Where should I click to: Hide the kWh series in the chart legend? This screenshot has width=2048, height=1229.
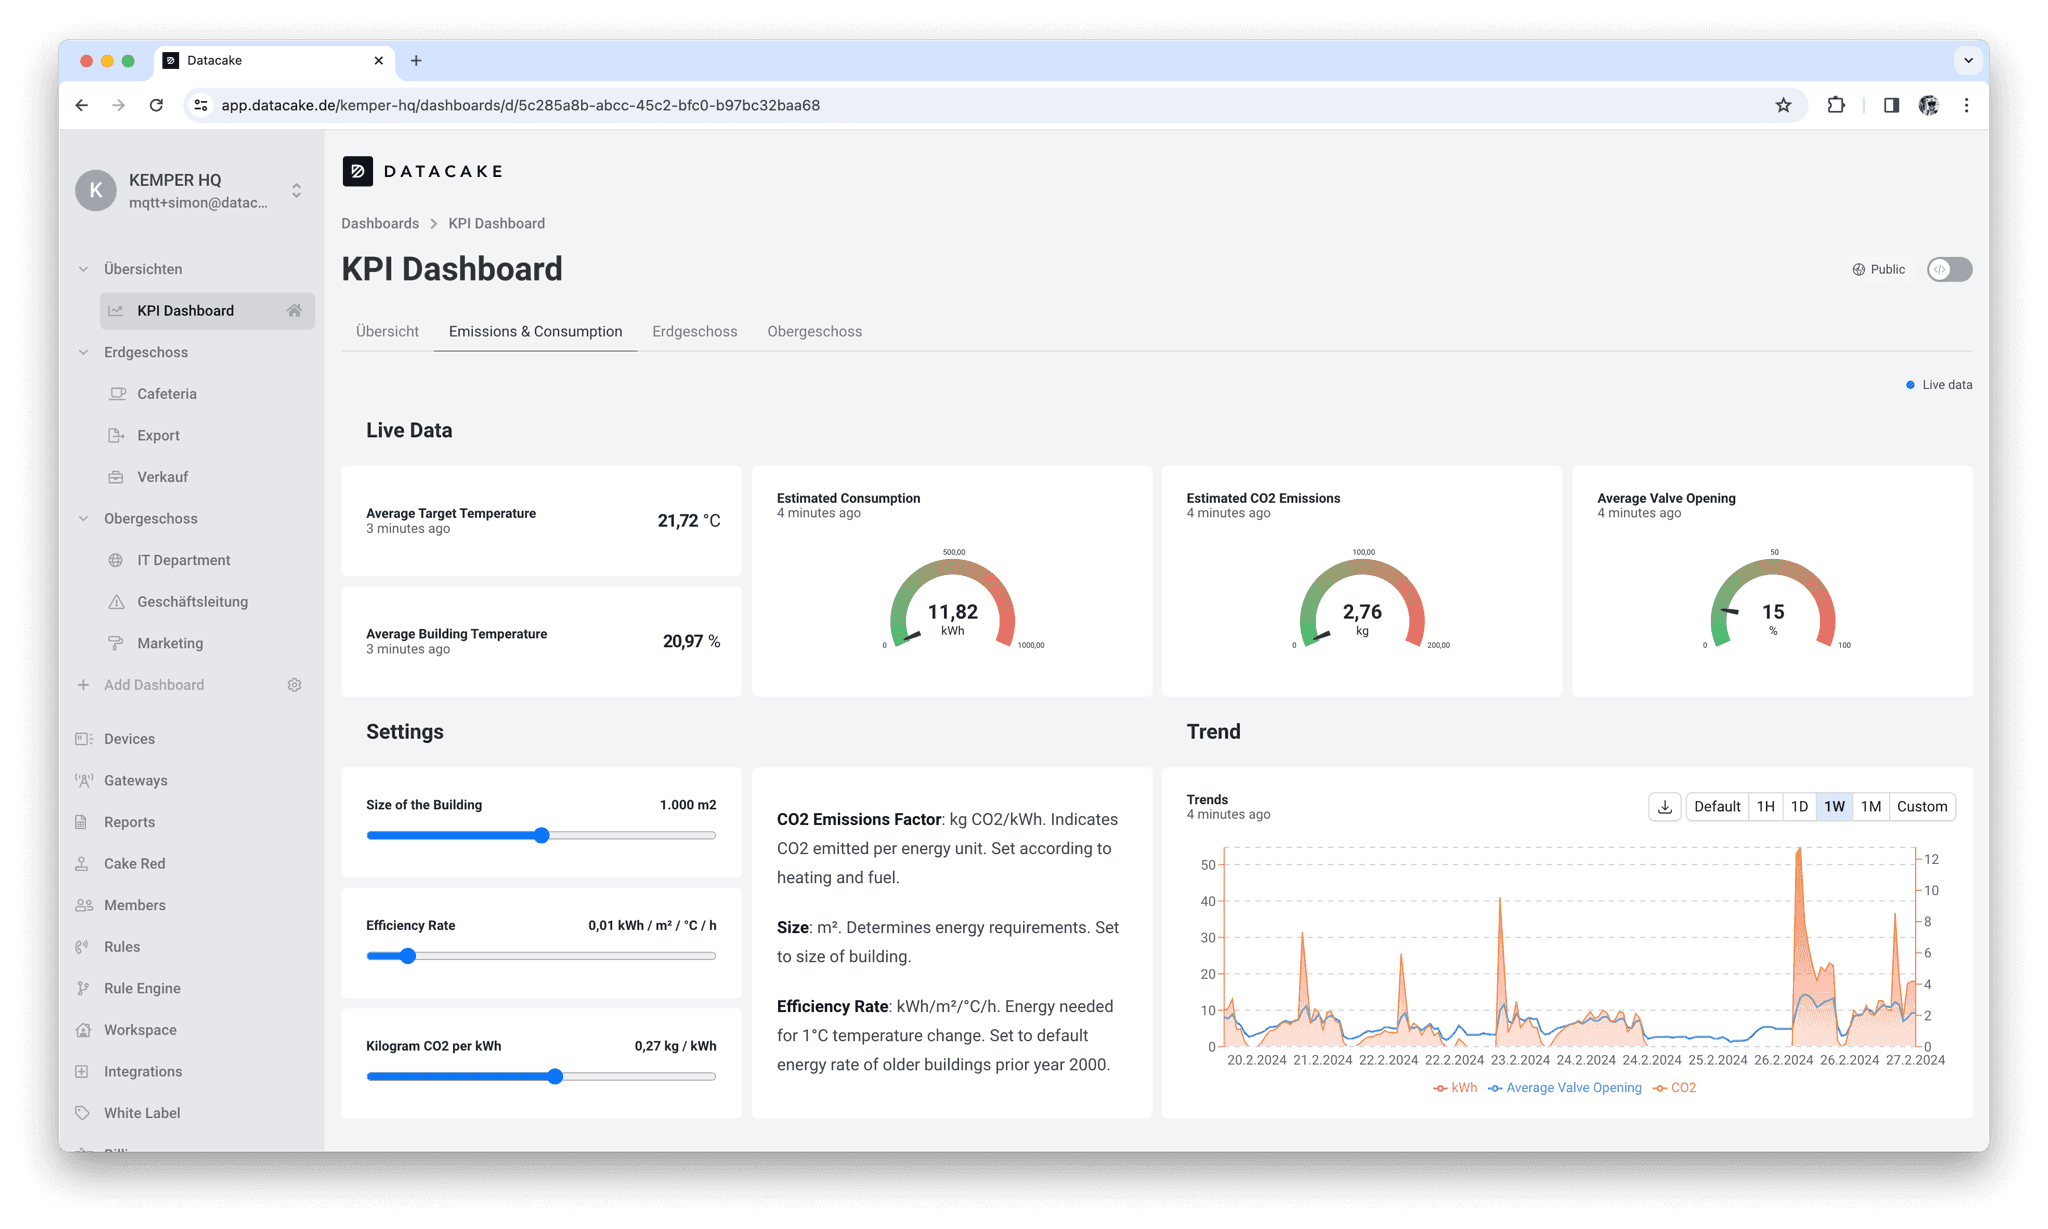tap(1456, 1088)
